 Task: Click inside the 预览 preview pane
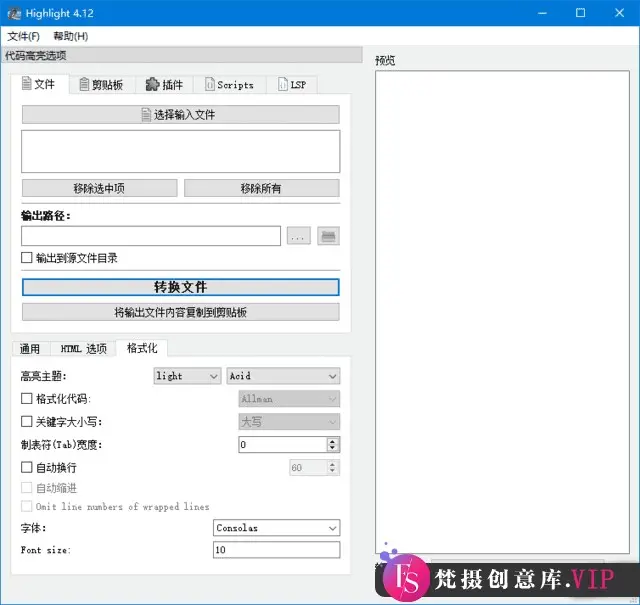[x=502, y=312]
